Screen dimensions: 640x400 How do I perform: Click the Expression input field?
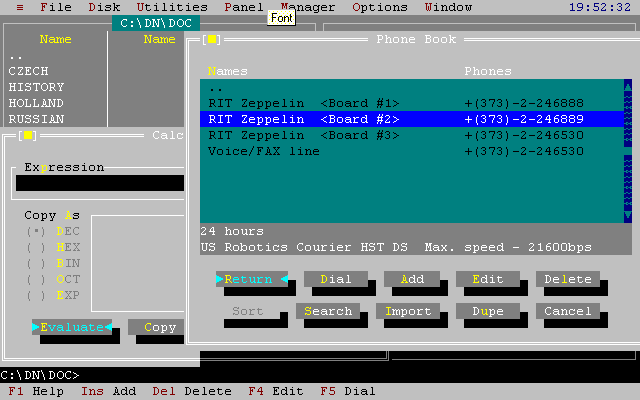coord(100,183)
